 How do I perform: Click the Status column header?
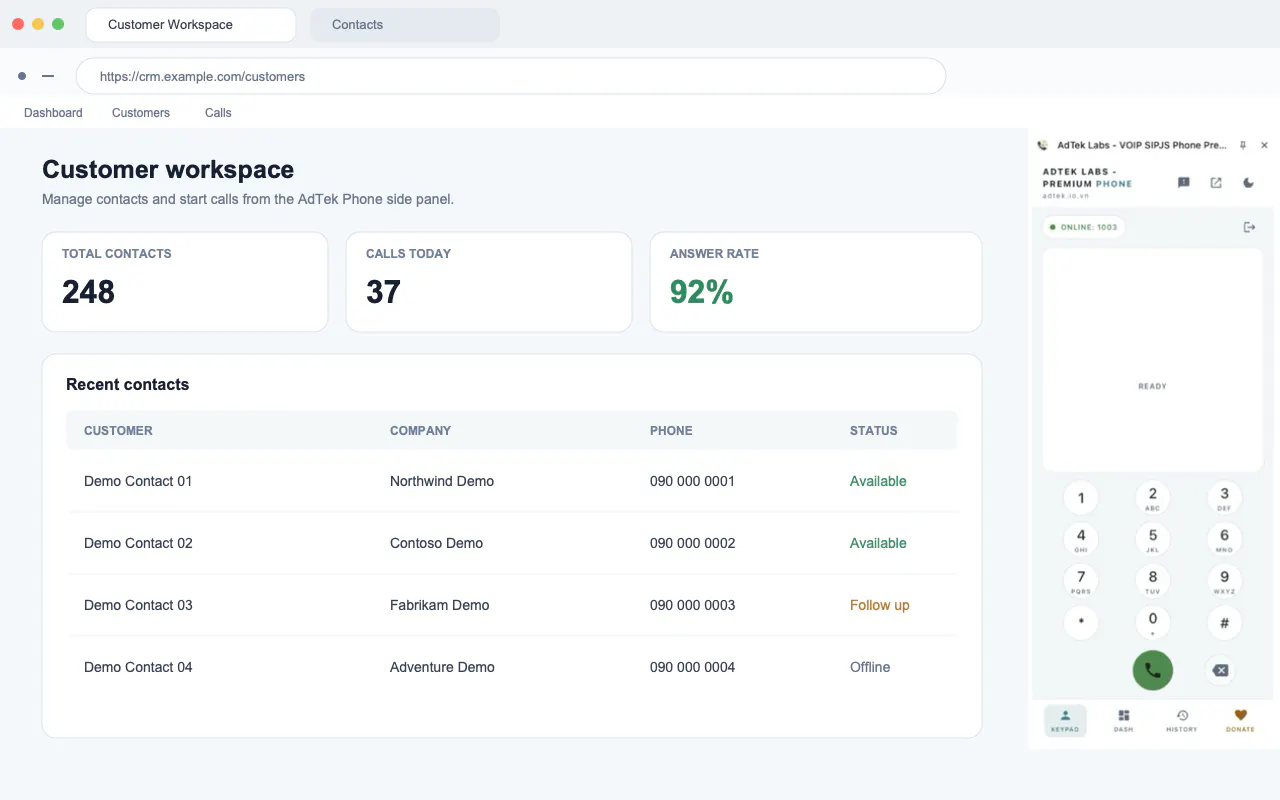(x=874, y=431)
